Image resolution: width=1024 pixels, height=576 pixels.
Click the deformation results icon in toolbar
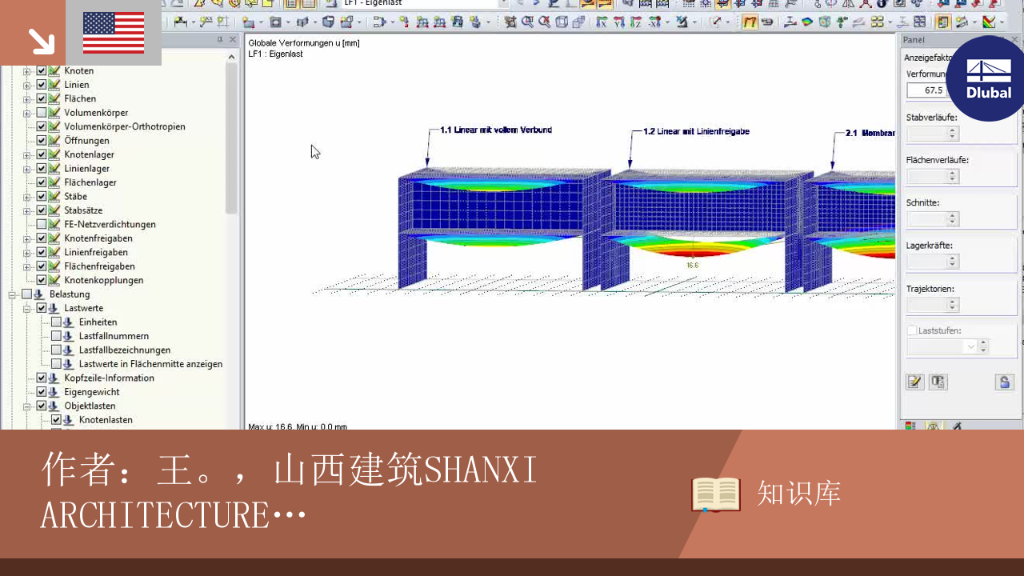point(790,22)
